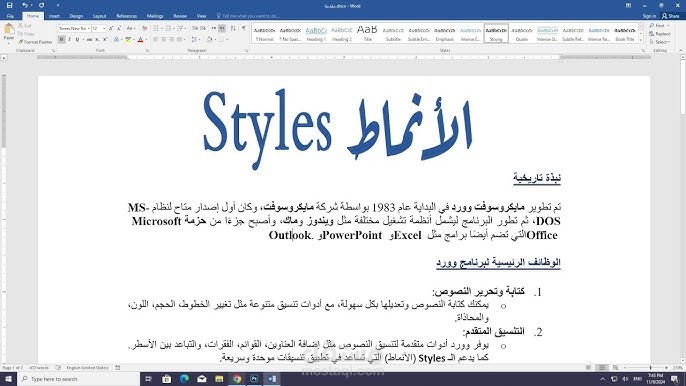
Task: Apply superscript formatting
Action: (x=105, y=40)
